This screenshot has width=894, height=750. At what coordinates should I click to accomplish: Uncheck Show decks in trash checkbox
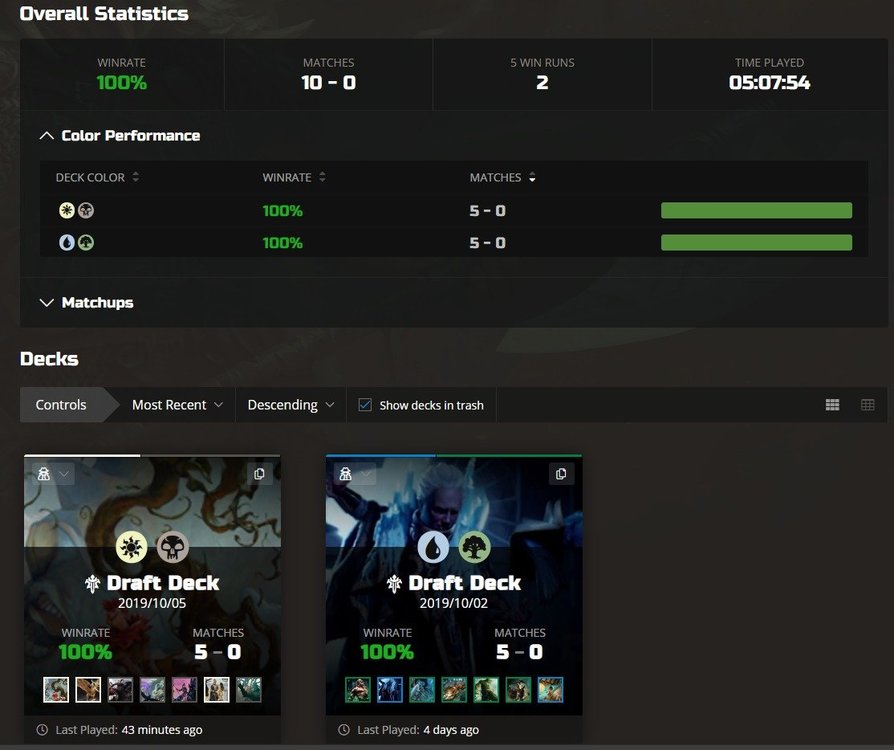(365, 405)
